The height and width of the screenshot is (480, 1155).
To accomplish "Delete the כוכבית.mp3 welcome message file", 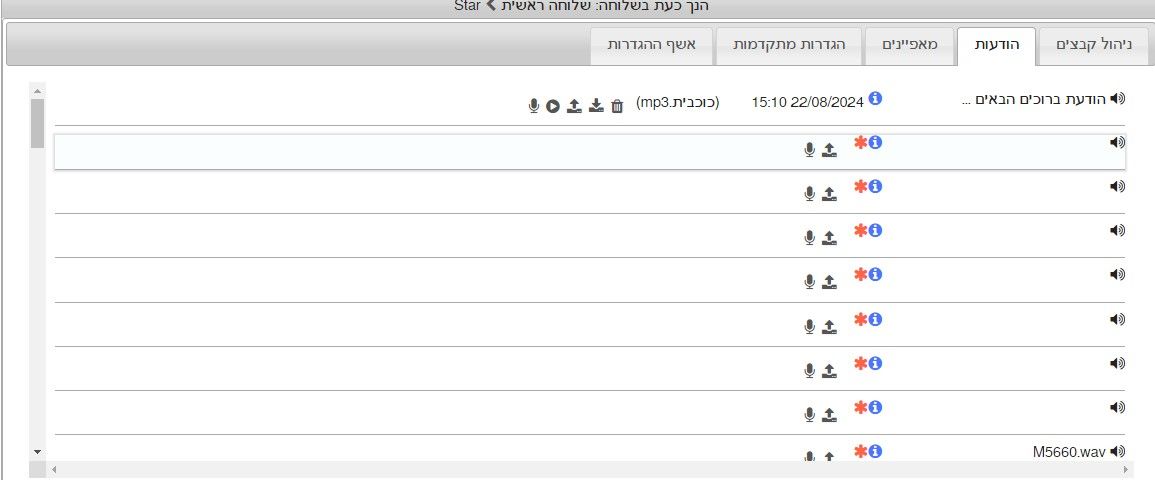I will click(617, 105).
